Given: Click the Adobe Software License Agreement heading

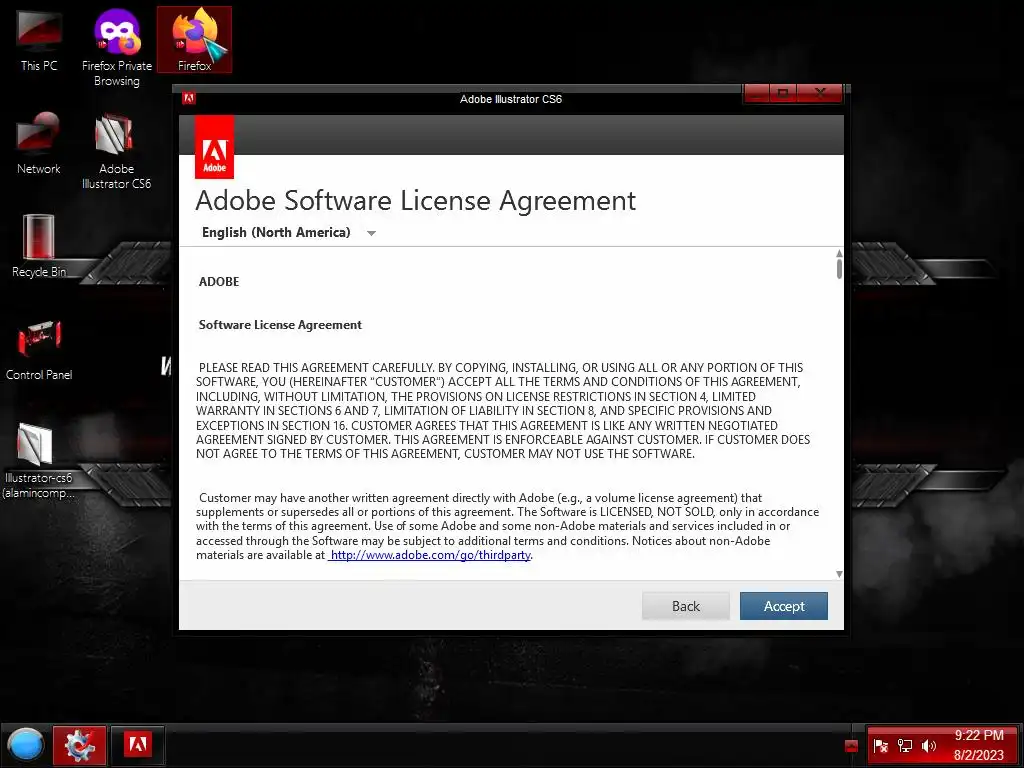Looking at the screenshot, I should [415, 200].
